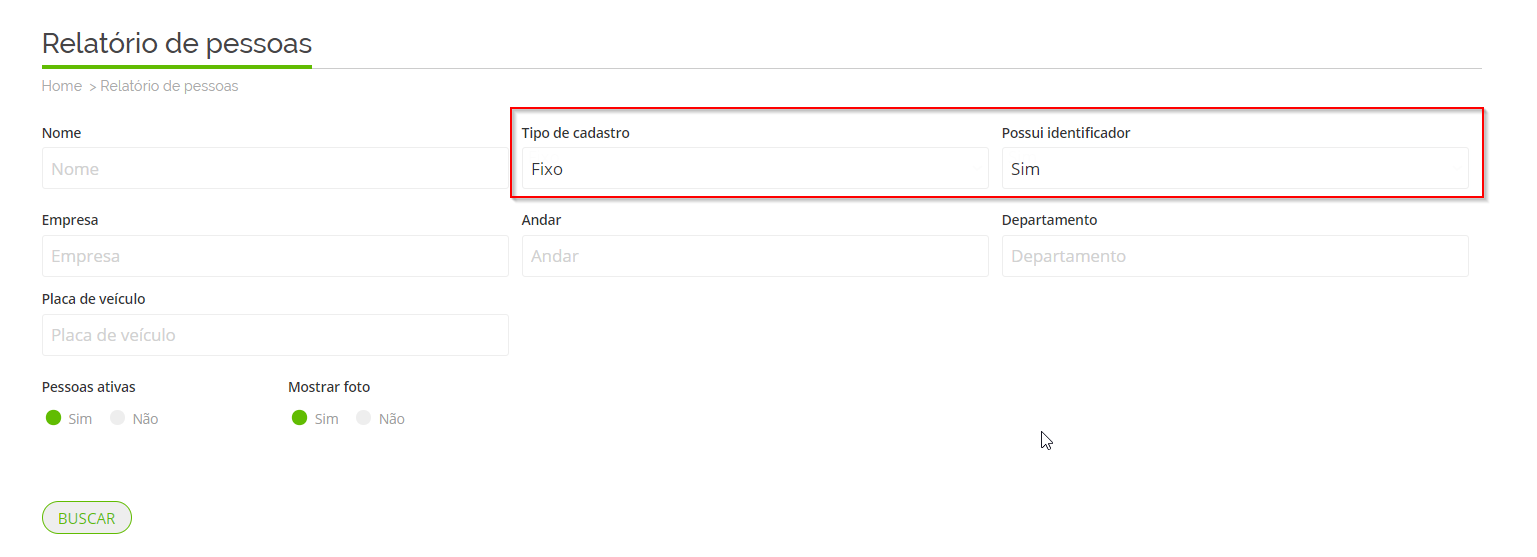Click Relatório de pessoas breadcrumb item
The height and width of the screenshot is (557, 1537).
click(x=169, y=86)
